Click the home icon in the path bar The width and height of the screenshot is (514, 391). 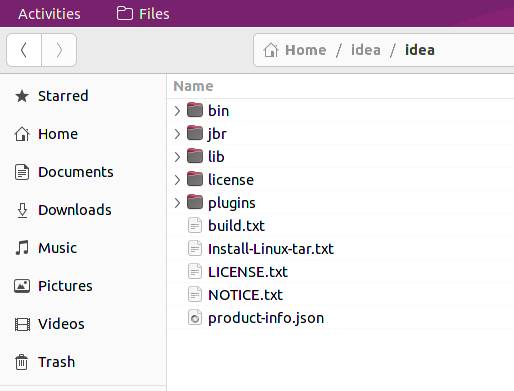coord(271,50)
